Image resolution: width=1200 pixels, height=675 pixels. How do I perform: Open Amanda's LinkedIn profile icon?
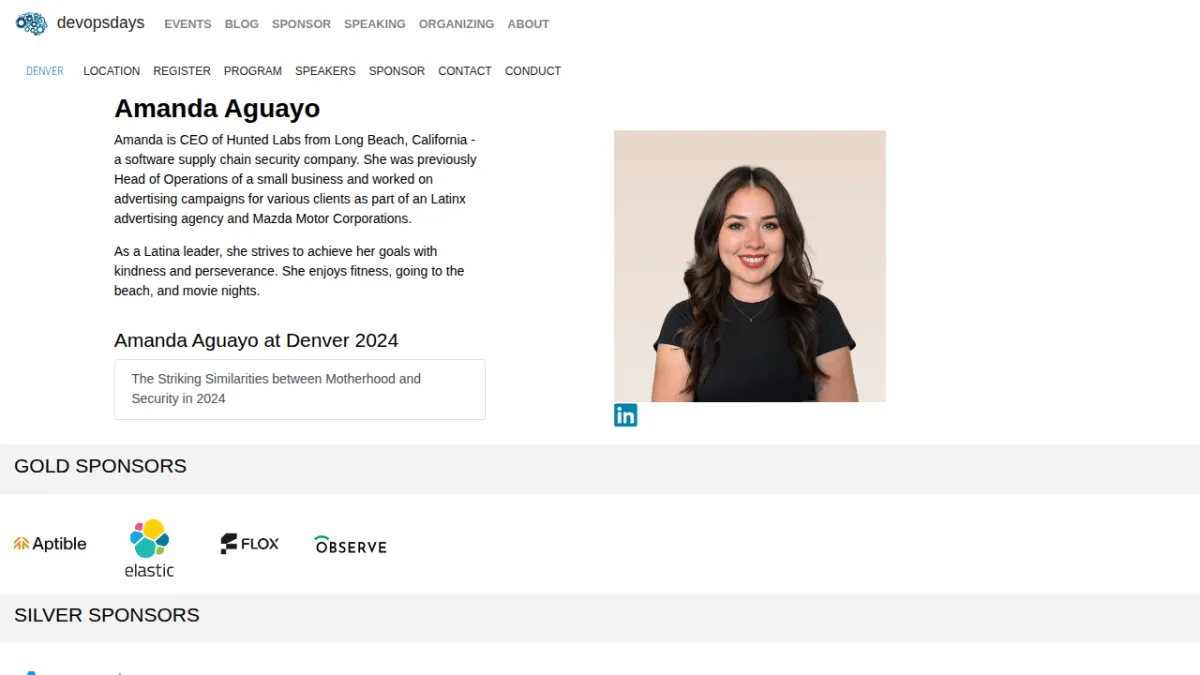[x=625, y=415]
